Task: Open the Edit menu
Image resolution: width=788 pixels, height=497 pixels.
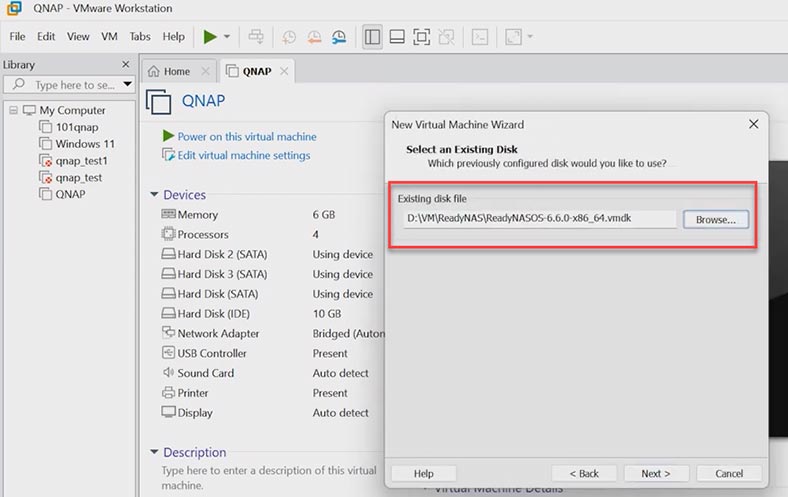Action: 46,37
